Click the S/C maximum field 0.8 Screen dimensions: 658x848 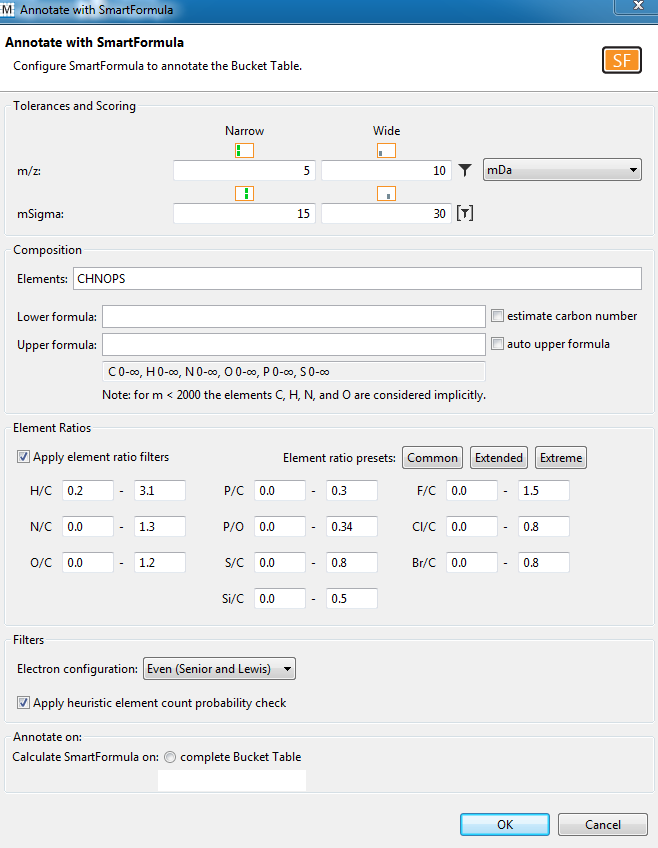[x=352, y=562]
